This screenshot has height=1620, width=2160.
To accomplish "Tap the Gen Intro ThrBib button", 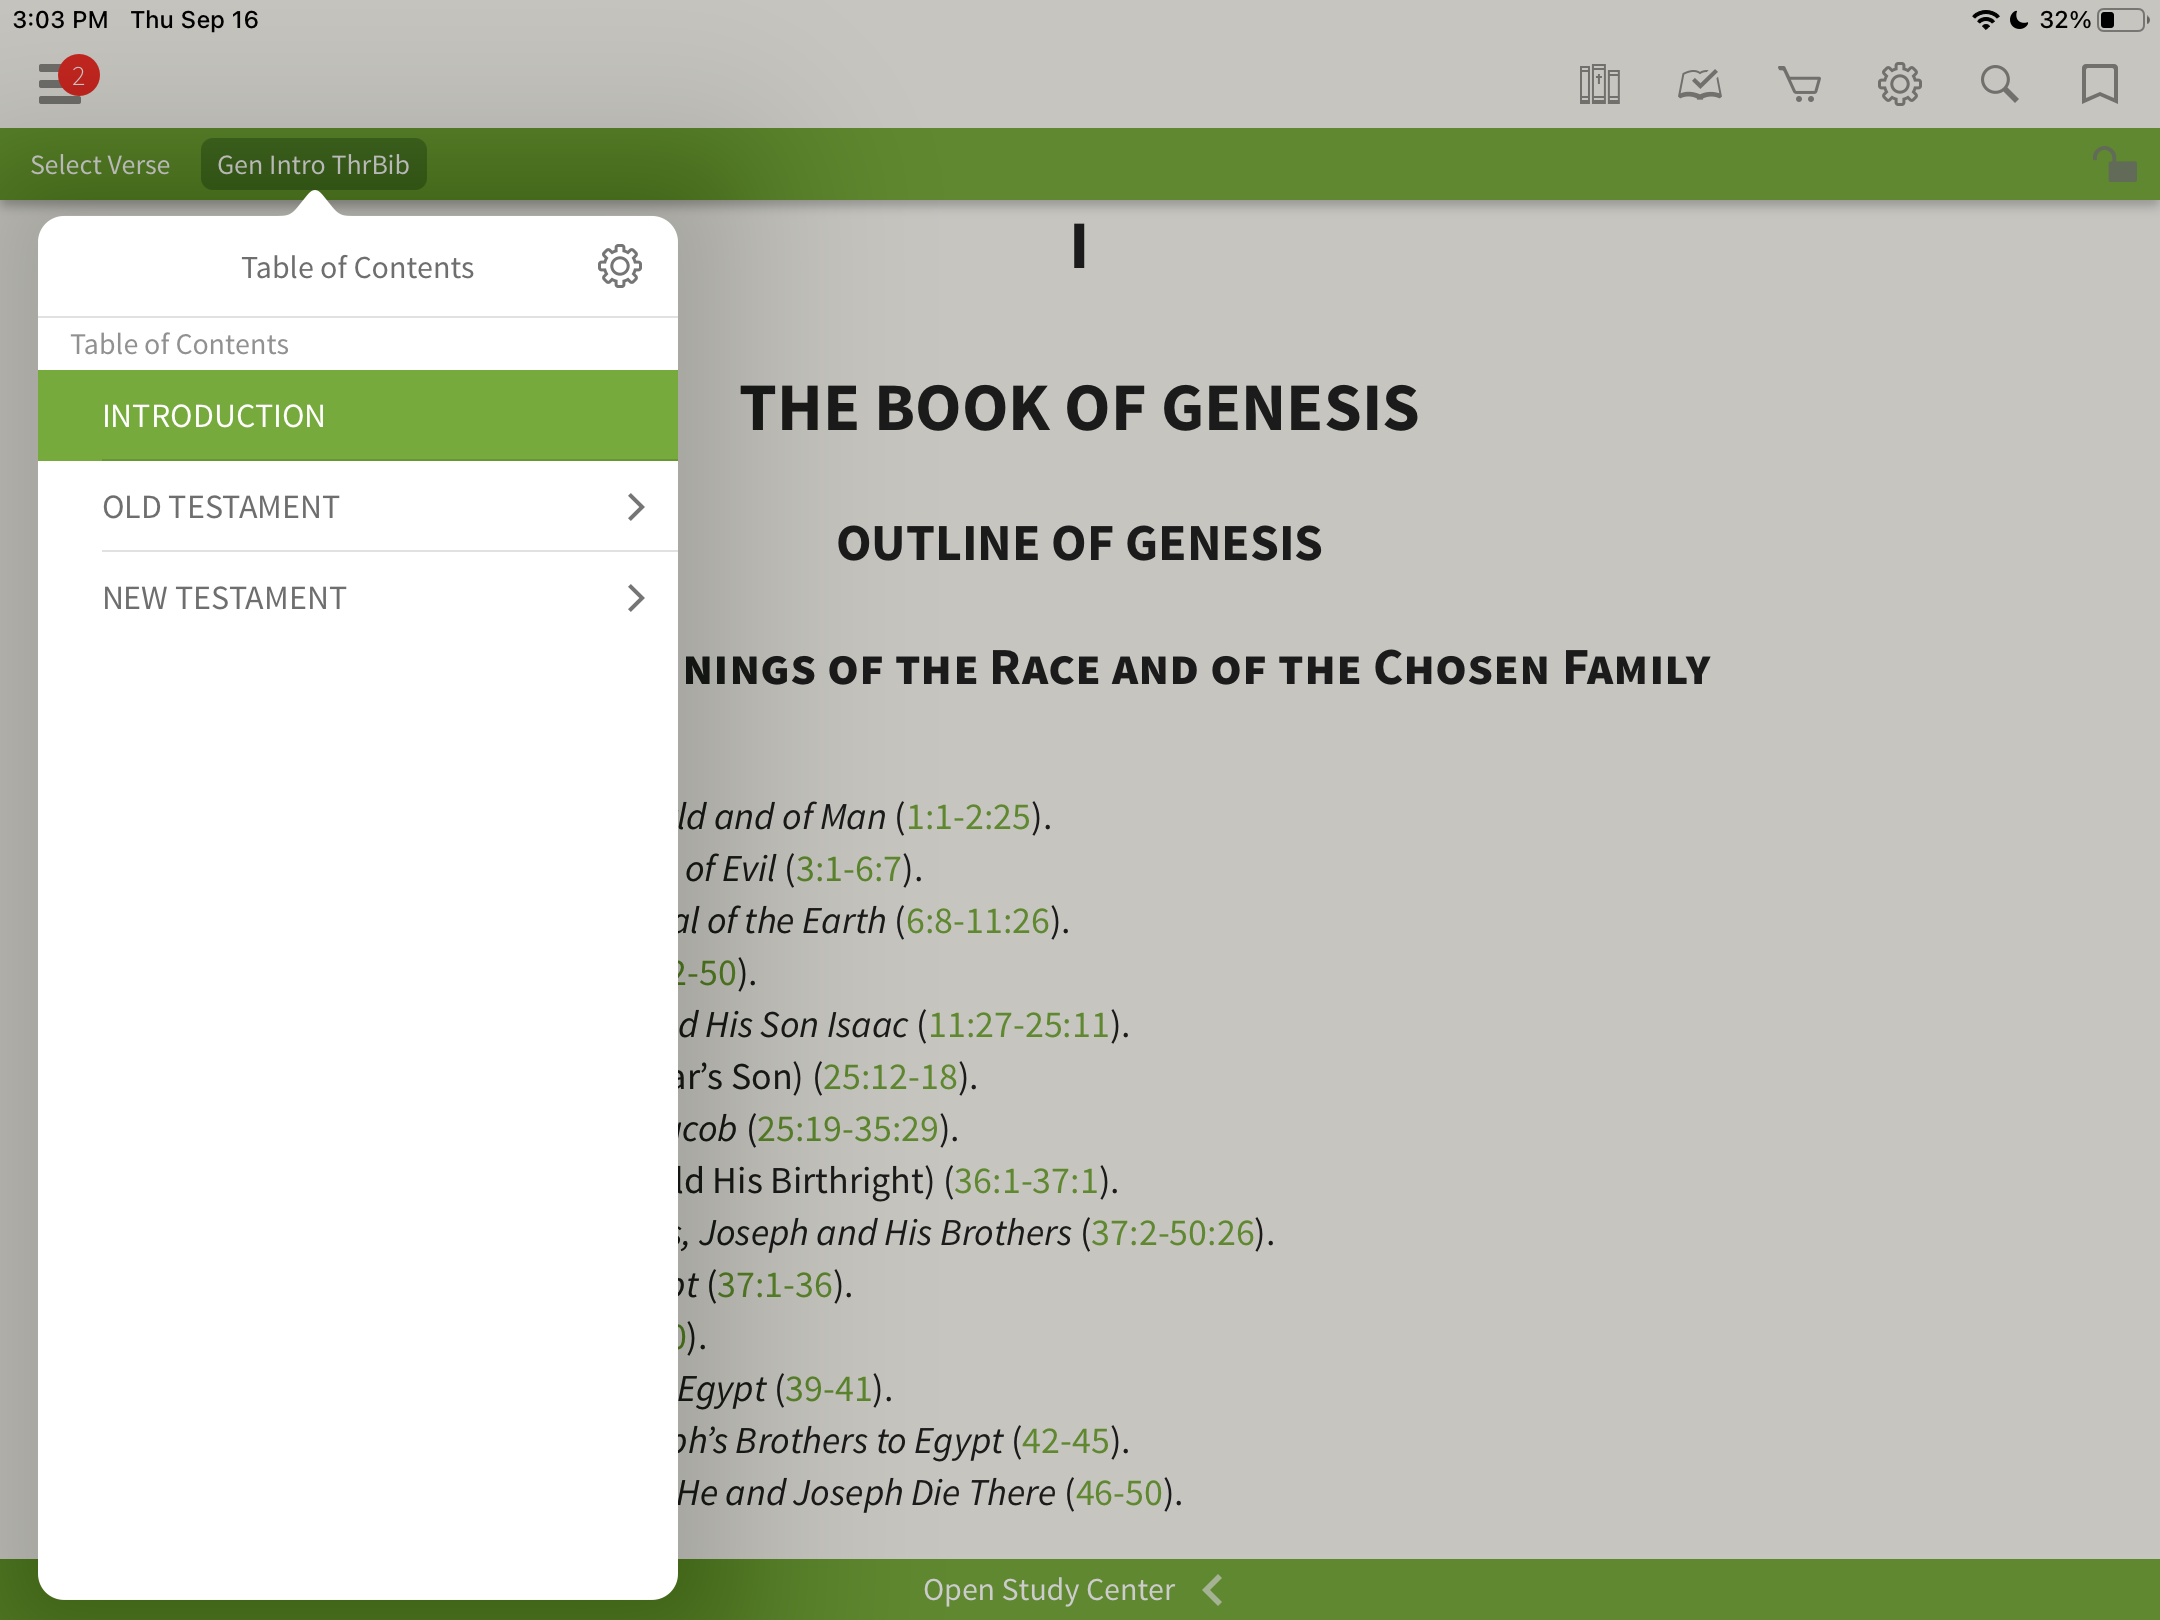I will (x=313, y=165).
